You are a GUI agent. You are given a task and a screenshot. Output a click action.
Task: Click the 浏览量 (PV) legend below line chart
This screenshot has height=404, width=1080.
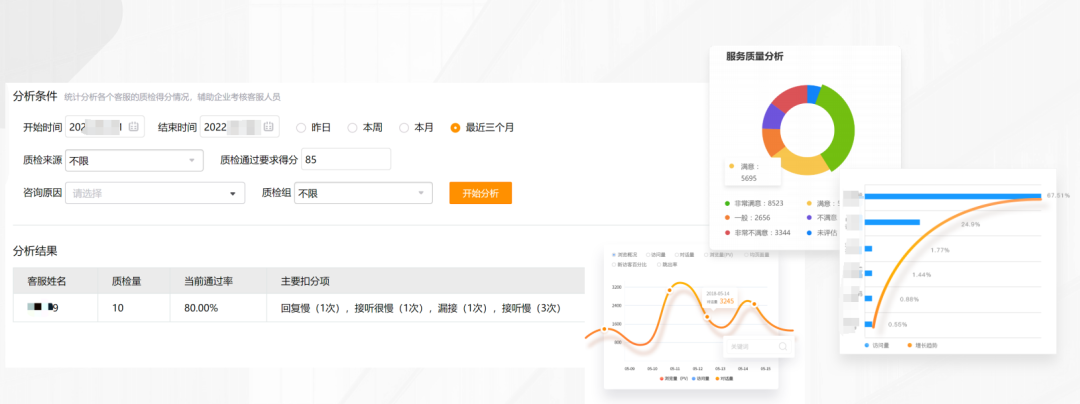pos(672,379)
